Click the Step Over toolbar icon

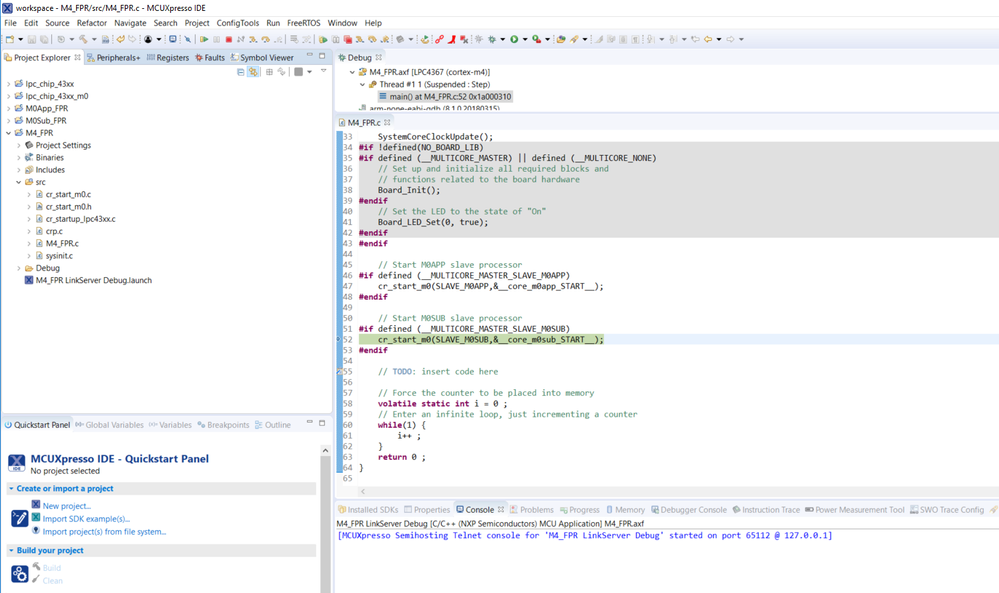coord(266,39)
